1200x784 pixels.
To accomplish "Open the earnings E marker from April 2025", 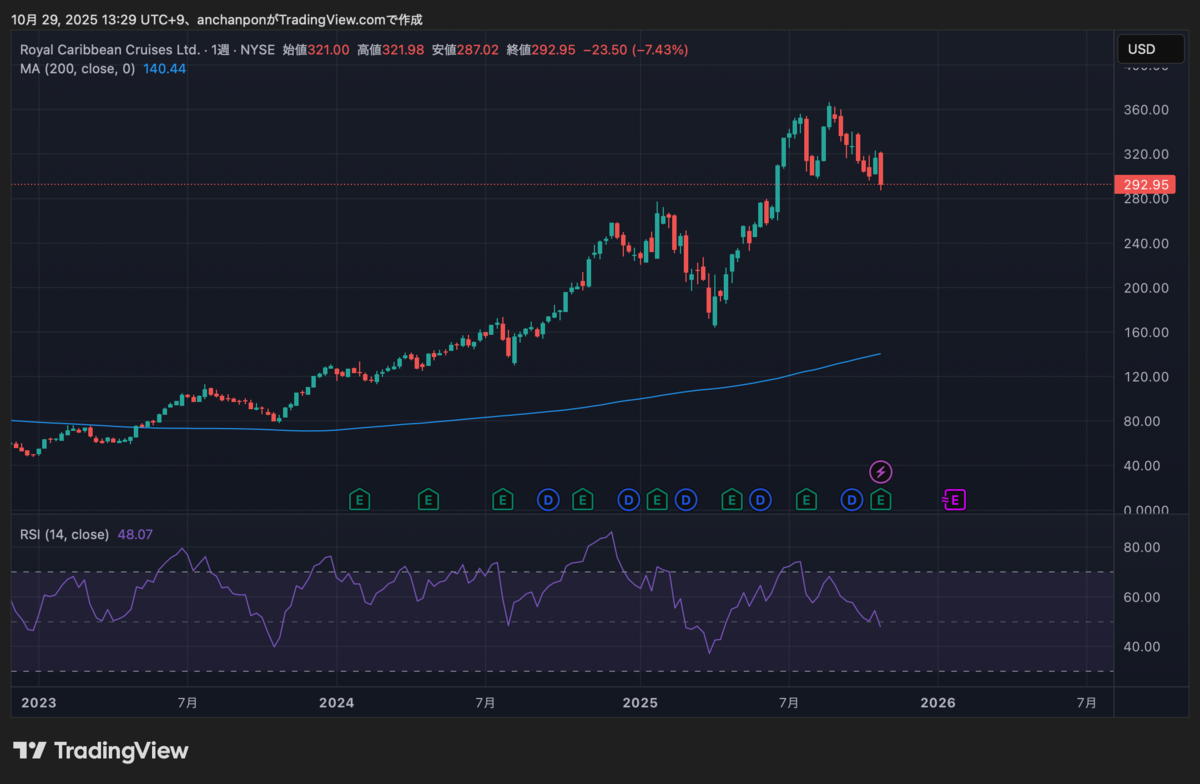I will (x=733, y=498).
